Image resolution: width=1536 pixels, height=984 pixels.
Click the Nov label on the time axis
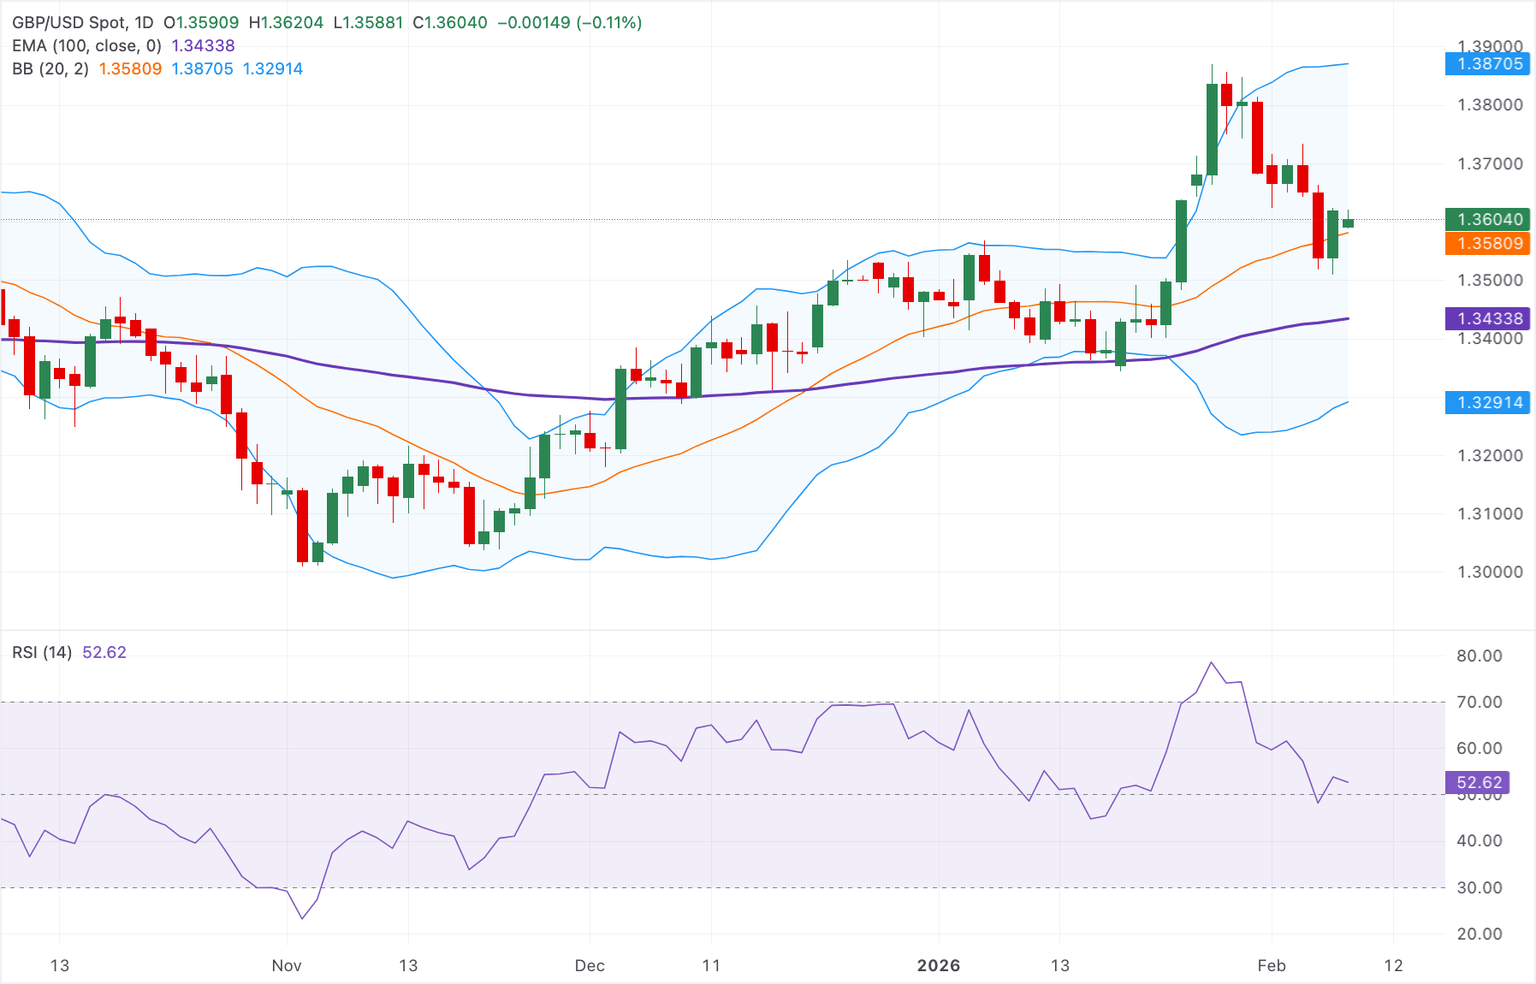286,966
